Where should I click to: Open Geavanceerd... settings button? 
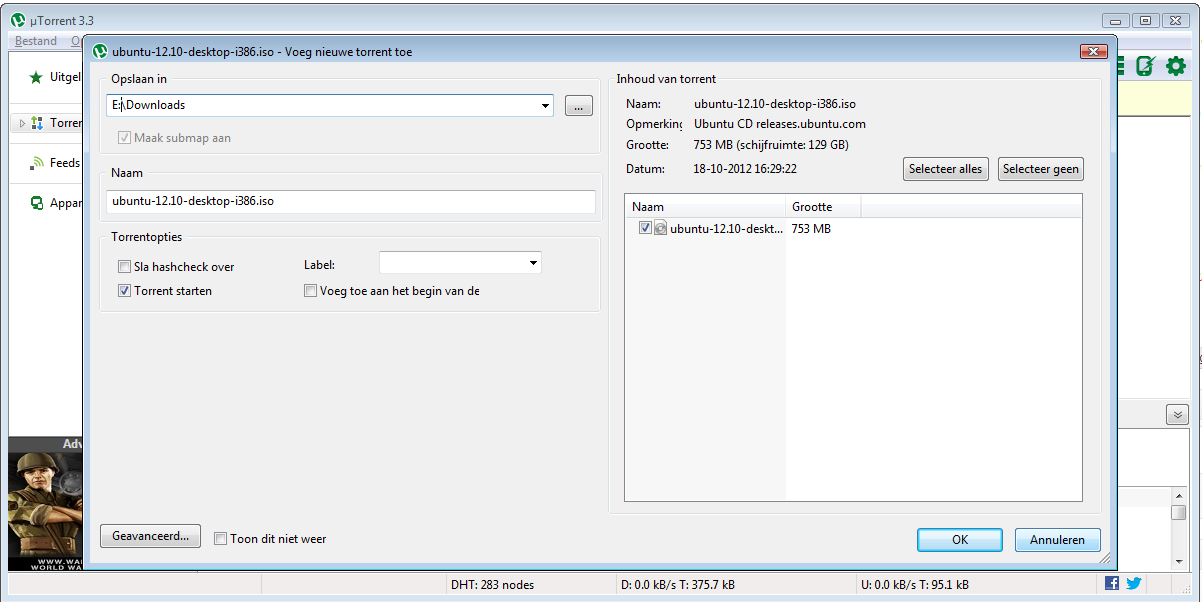(x=151, y=536)
